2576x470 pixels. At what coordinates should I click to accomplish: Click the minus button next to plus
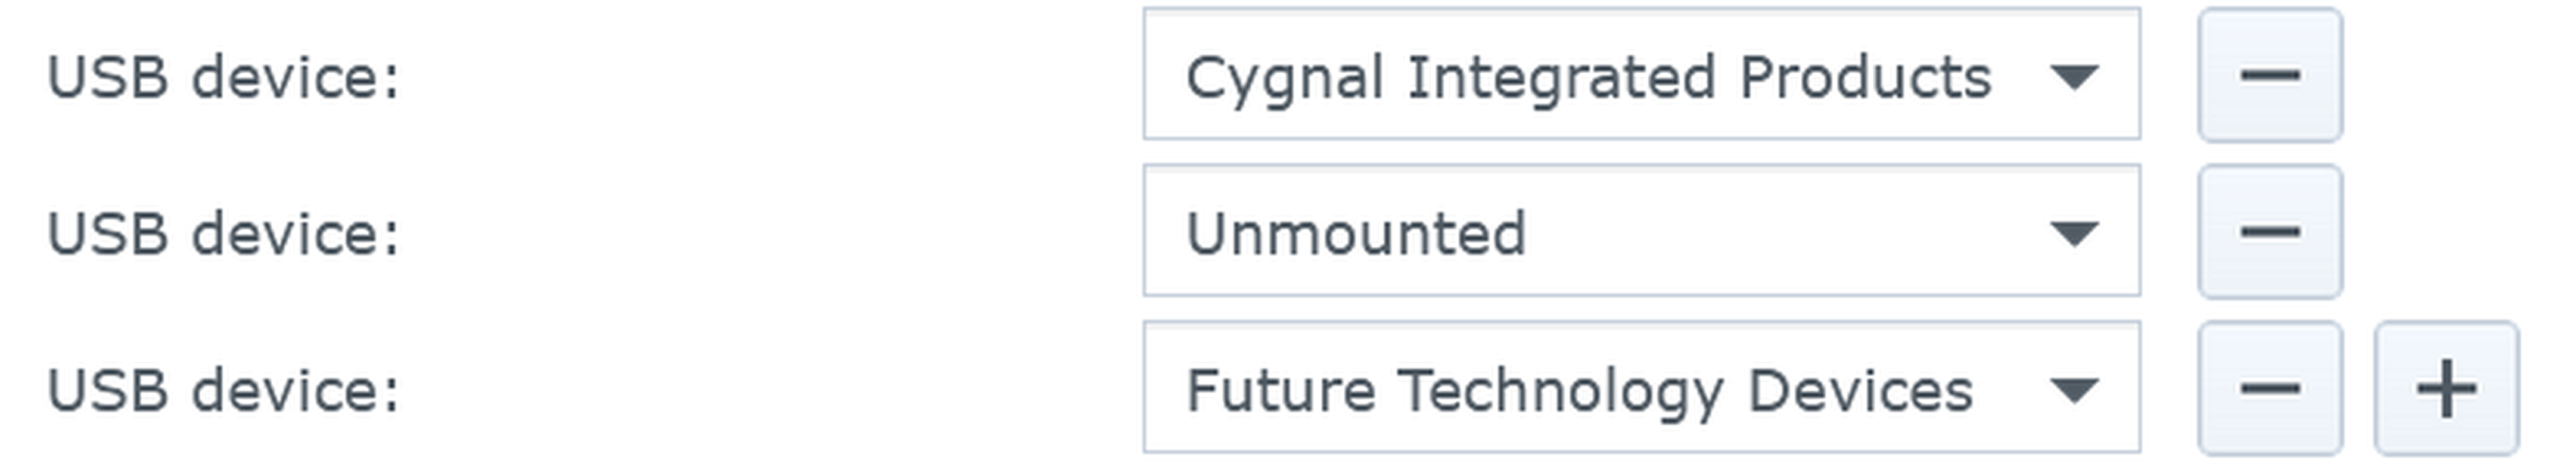2269,388
